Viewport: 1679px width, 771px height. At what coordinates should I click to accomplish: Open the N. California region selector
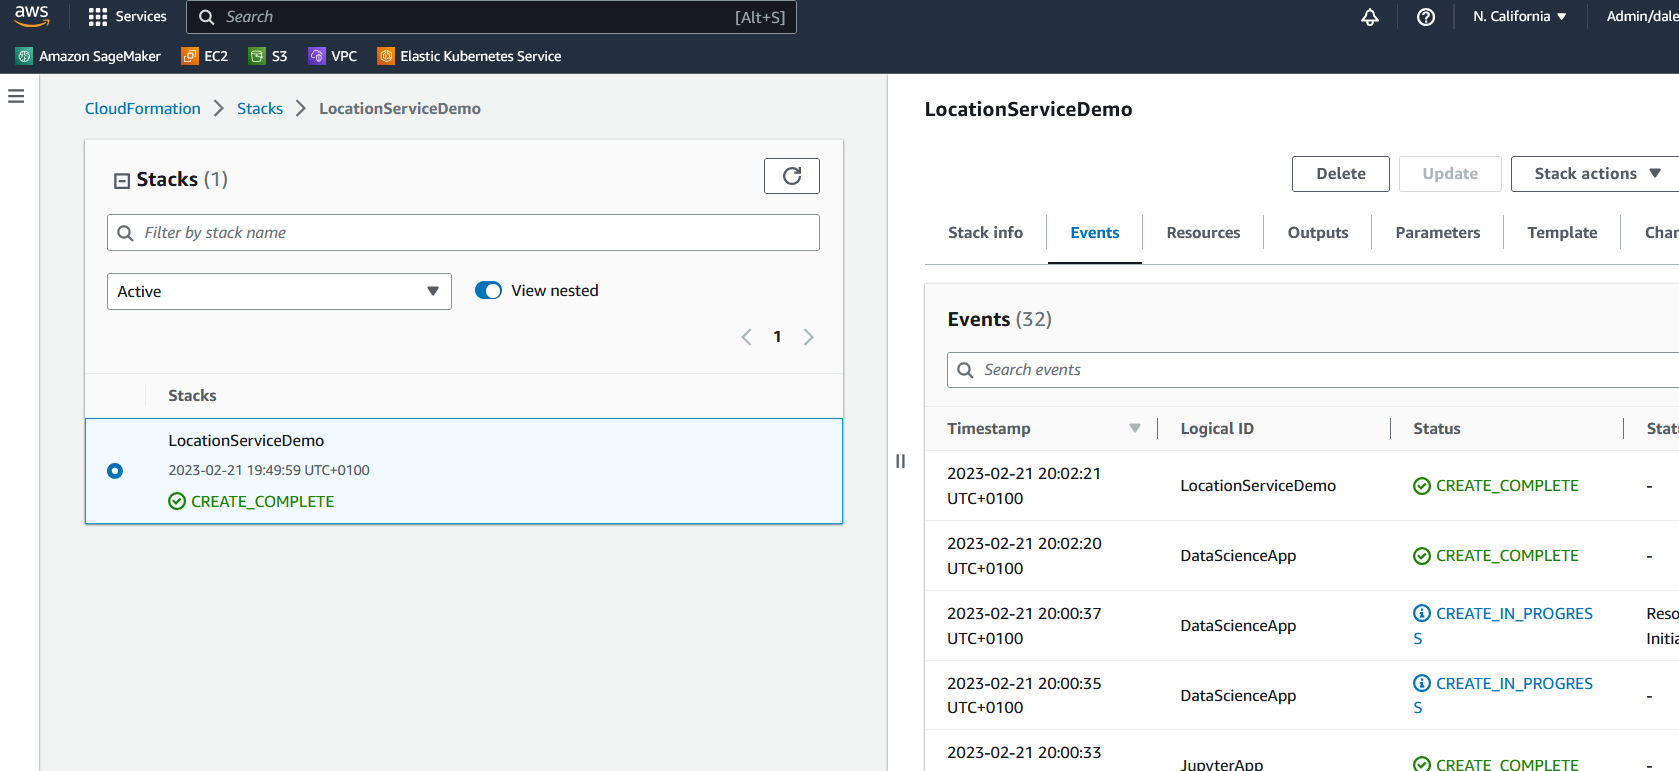[x=1520, y=16]
